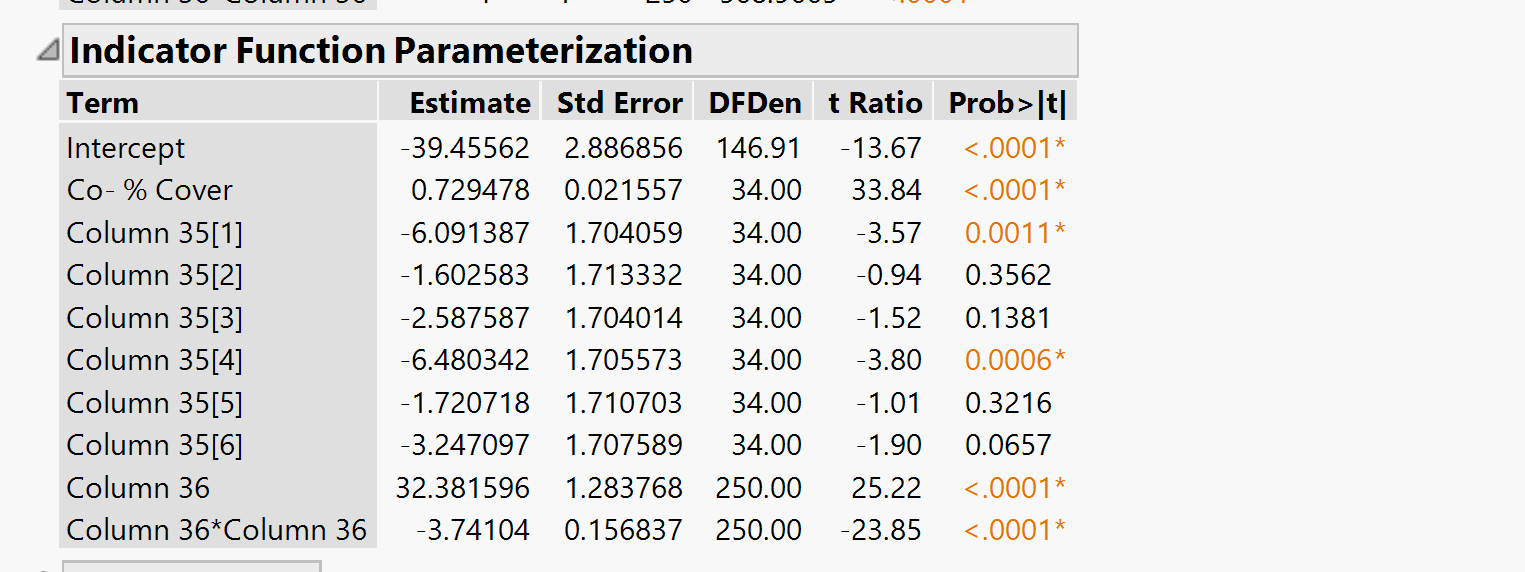Select the Column 36*Column 36 interaction term
The image size is (1525, 572).
click(x=216, y=530)
